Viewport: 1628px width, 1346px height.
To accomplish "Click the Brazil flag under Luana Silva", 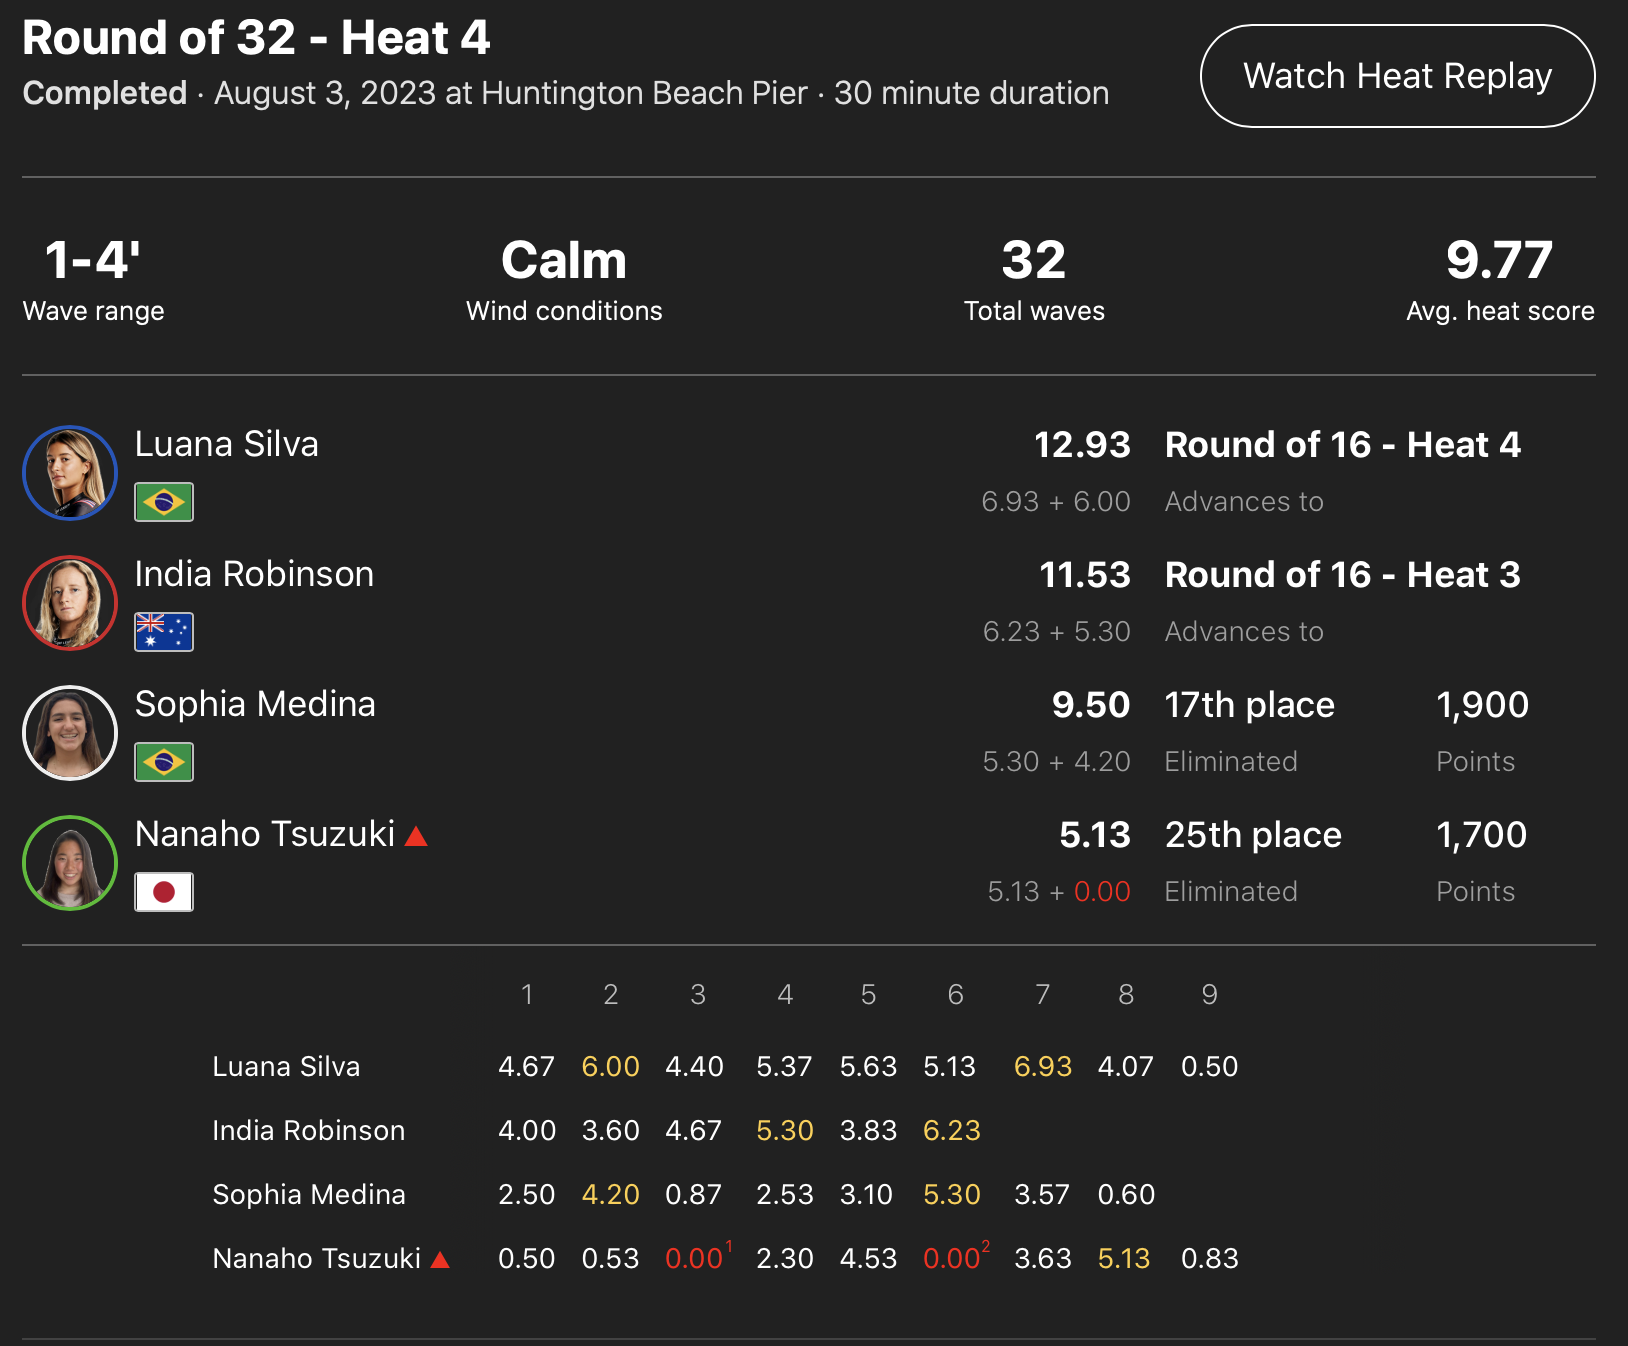I will [x=164, y=502].
